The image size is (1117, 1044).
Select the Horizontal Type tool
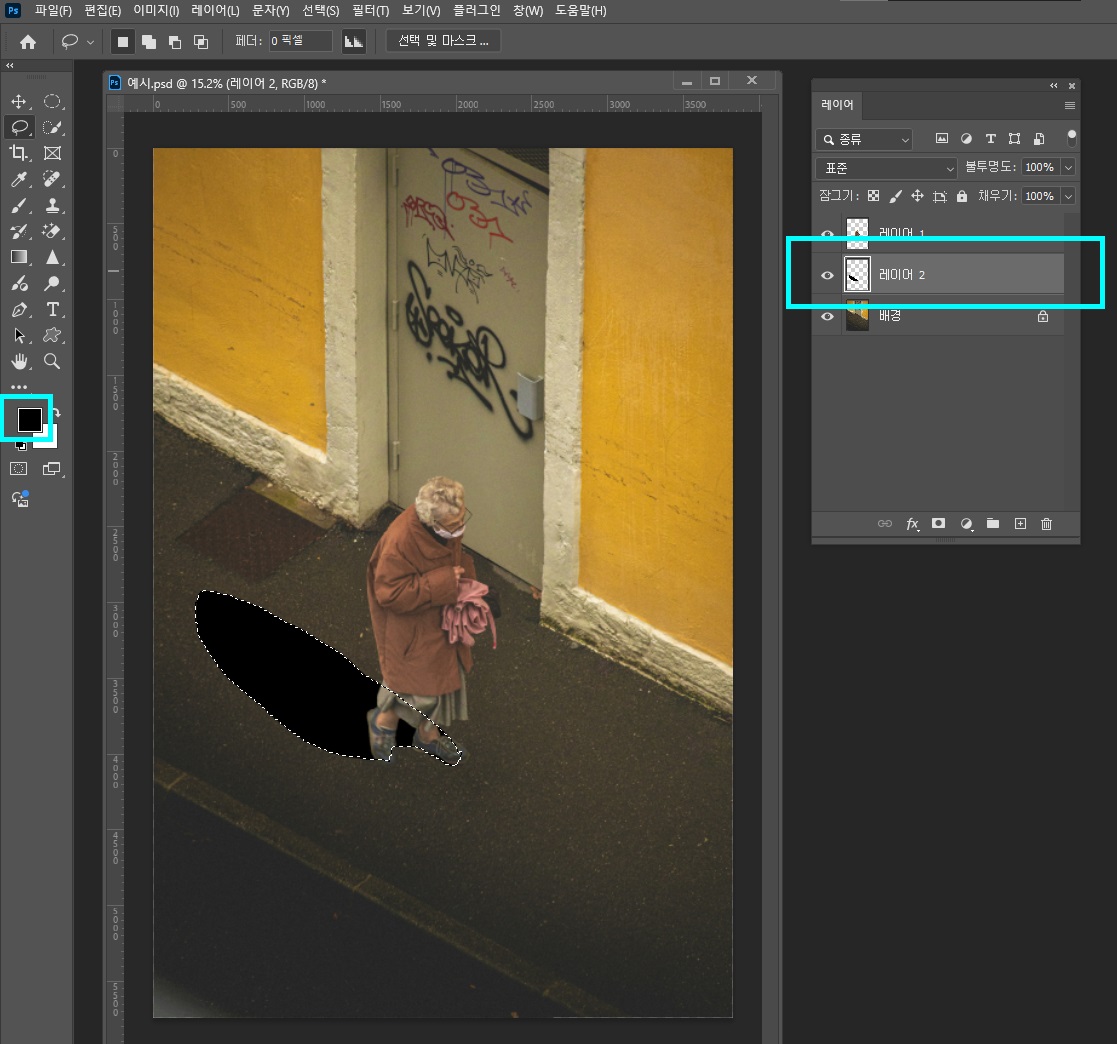[52, 310]
